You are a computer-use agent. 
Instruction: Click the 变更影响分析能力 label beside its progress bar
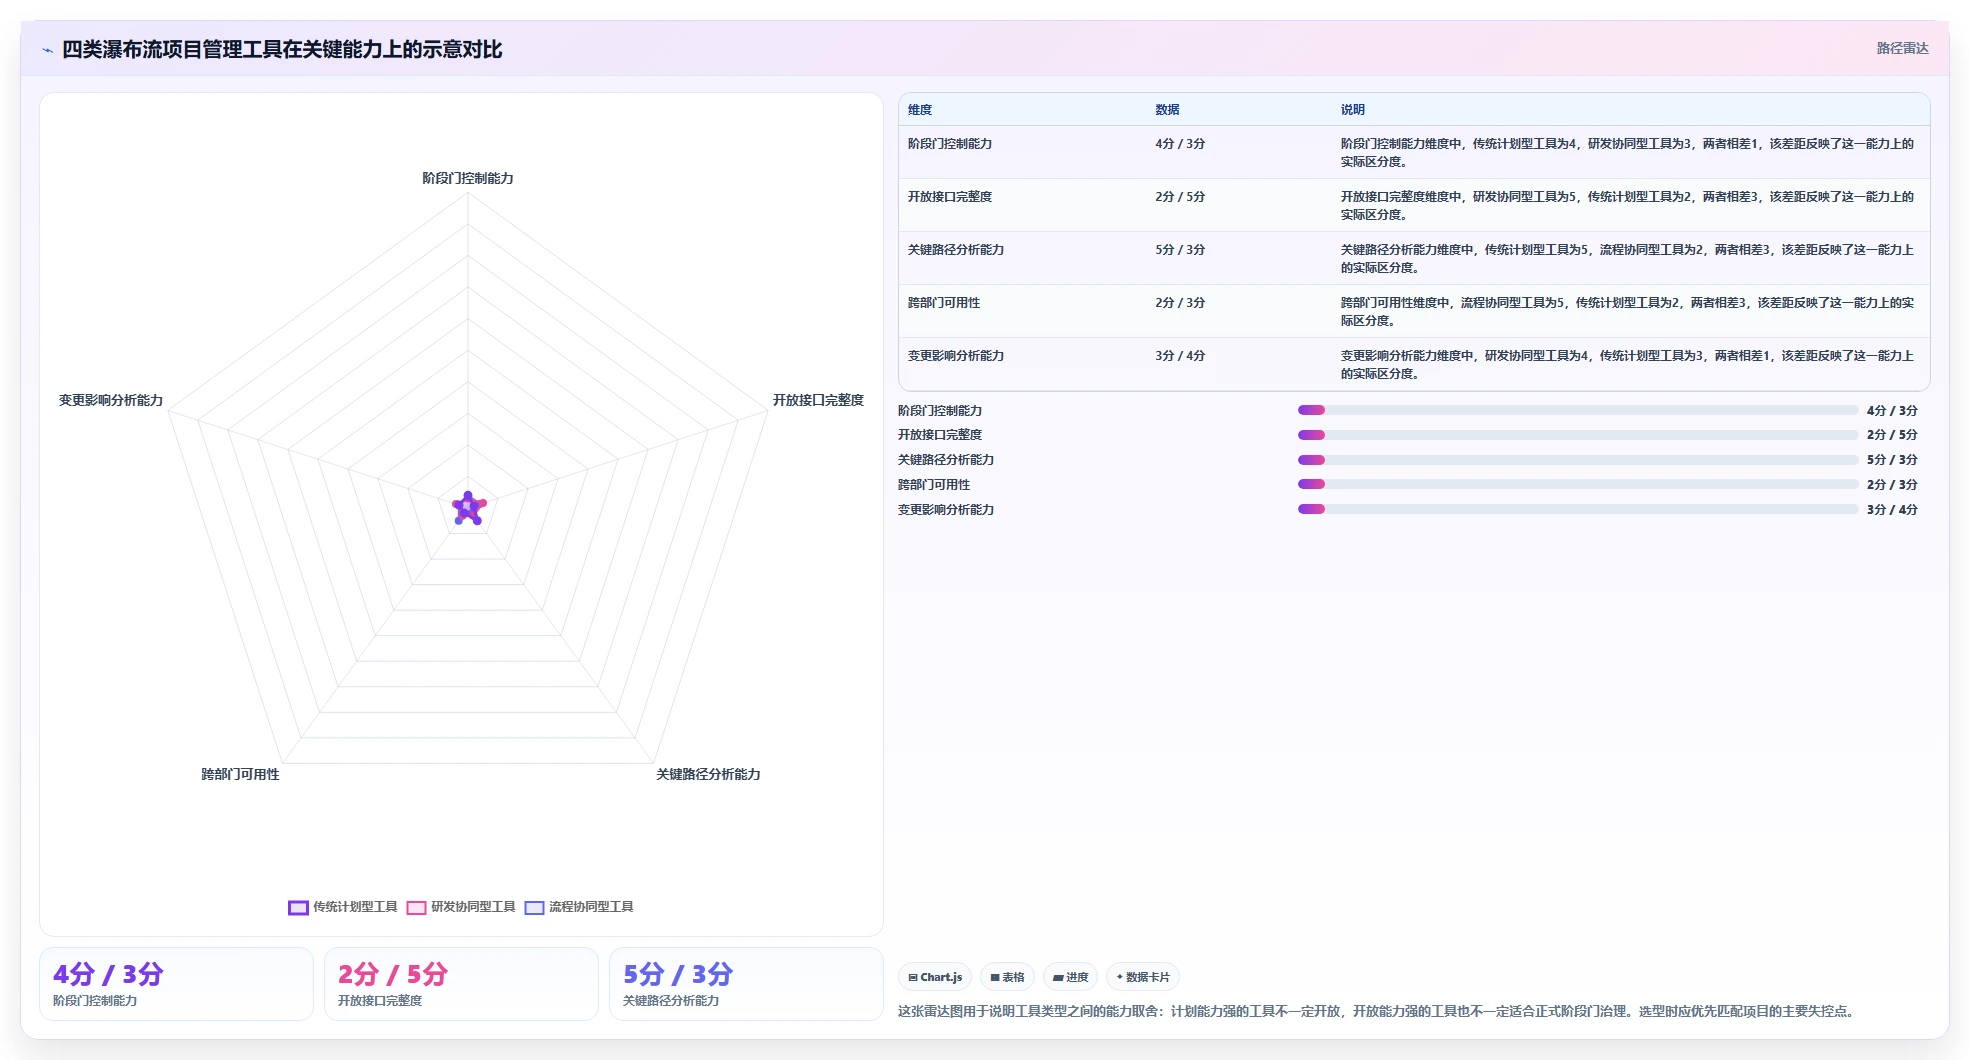946,510
